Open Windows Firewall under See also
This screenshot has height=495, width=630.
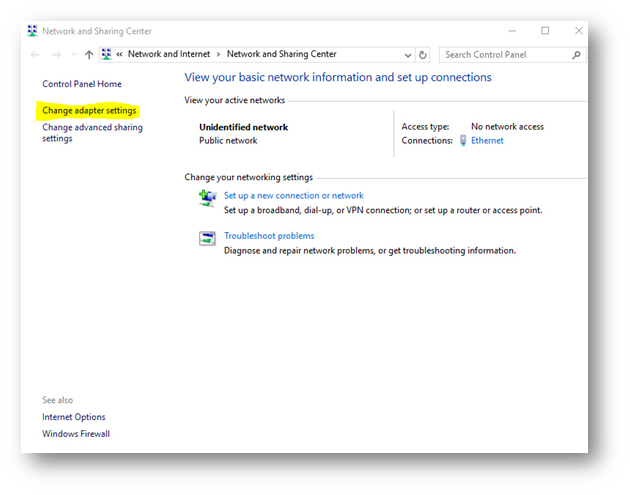coord(76,434)
